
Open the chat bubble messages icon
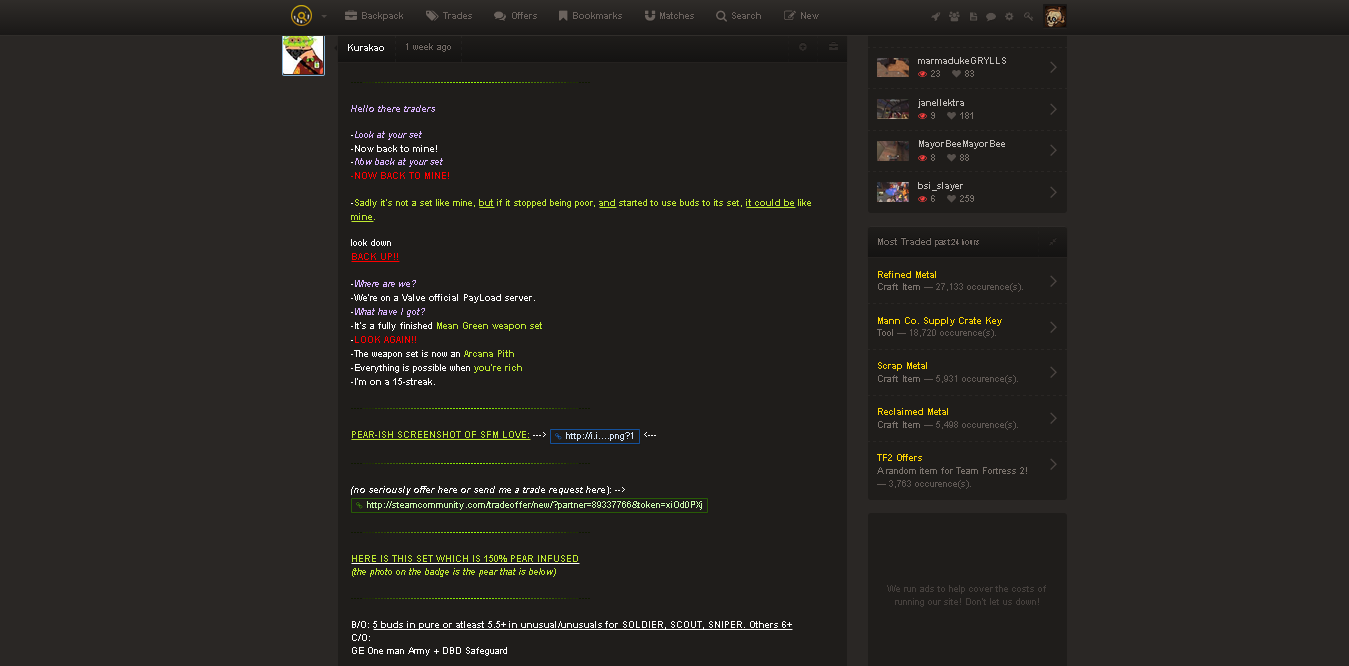[991, 17]
